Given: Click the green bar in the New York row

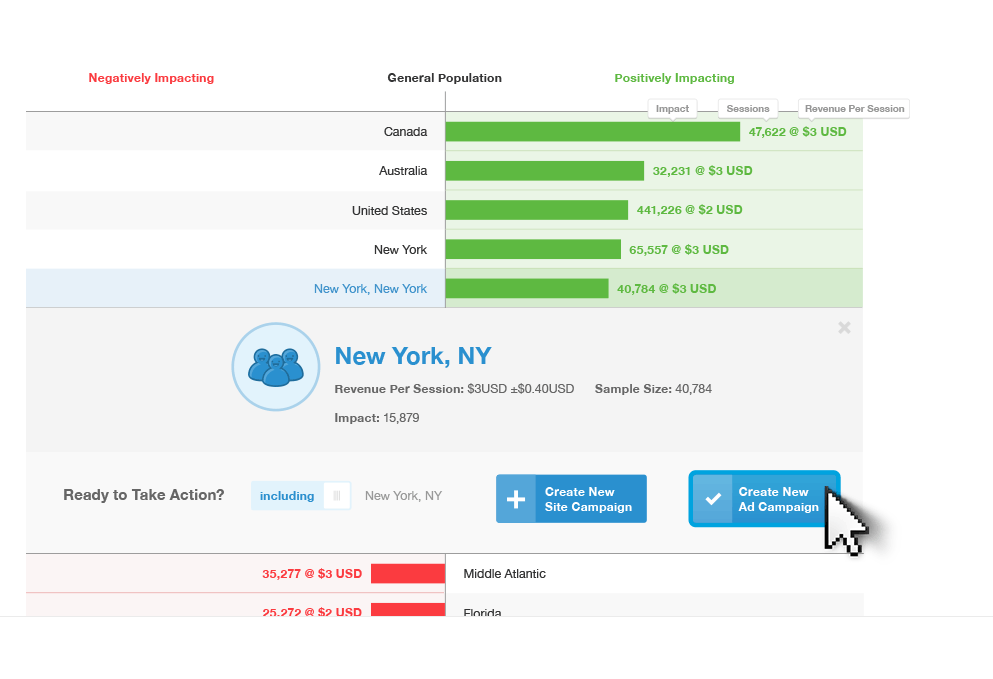Looking at the screenshot, I should point(533,250).
